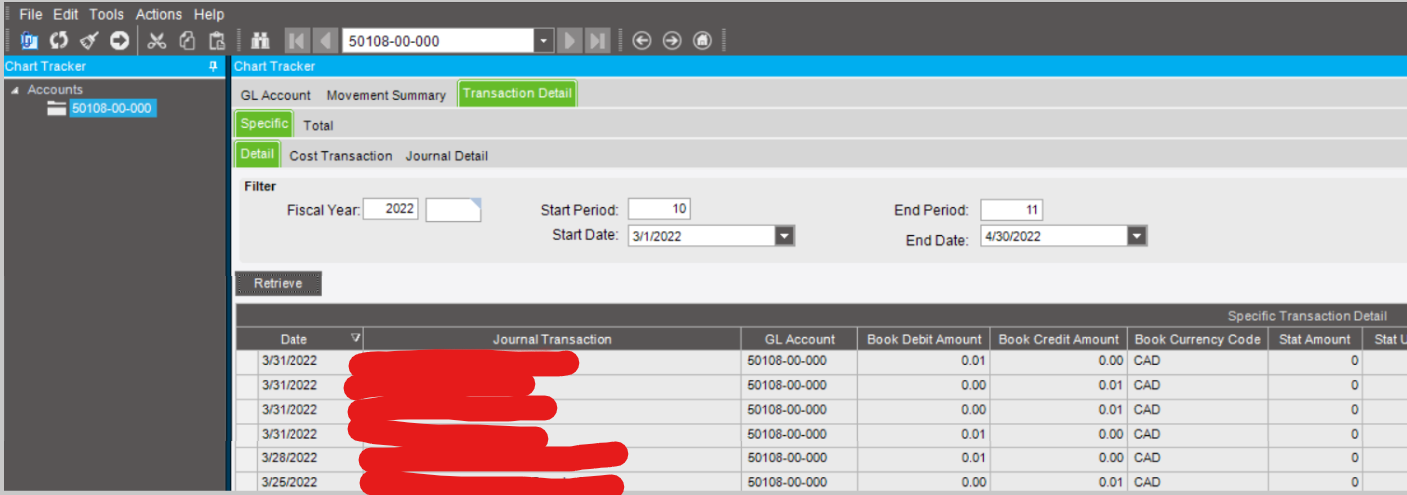
Task: Click the Start Date field showing 3/1/2022
Action: tap(702, 236)
